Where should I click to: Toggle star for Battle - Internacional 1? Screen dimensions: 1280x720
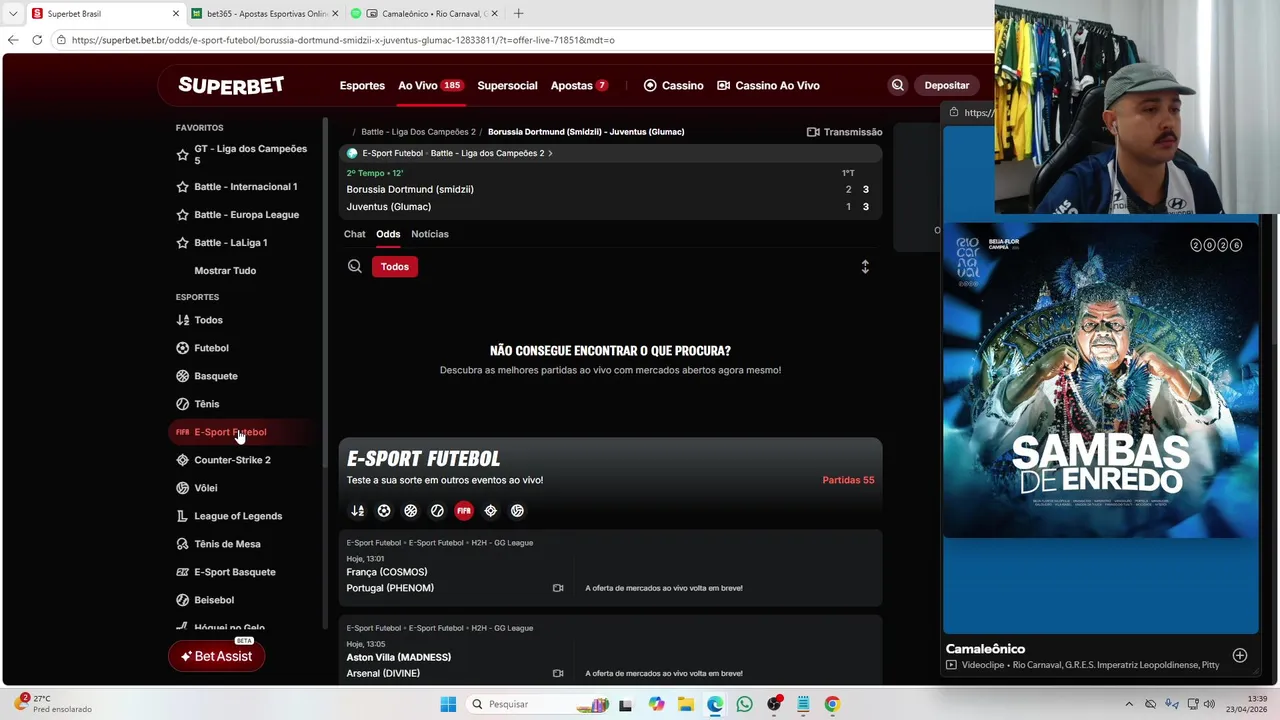tap(182, 187)
